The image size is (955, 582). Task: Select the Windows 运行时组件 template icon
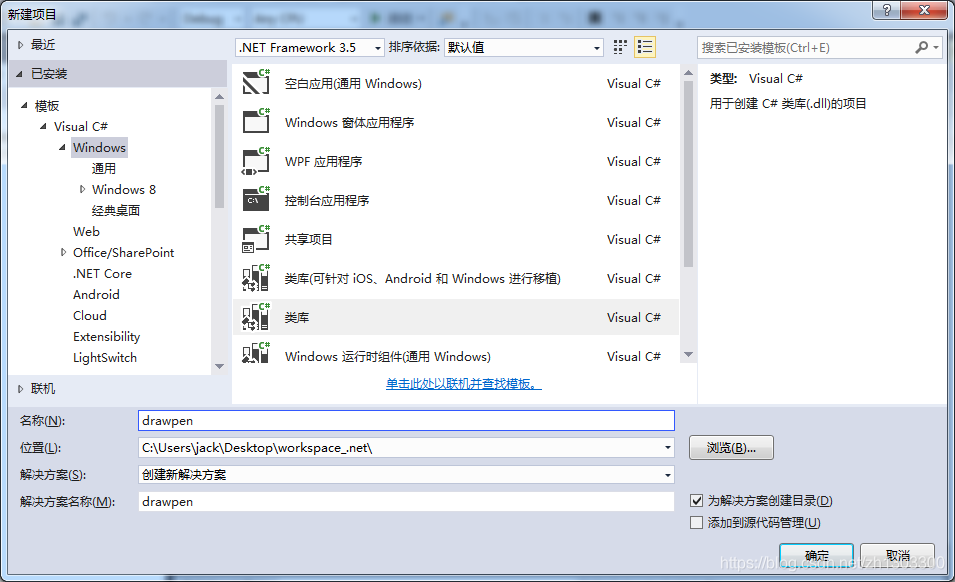click(x=256, y=354)
